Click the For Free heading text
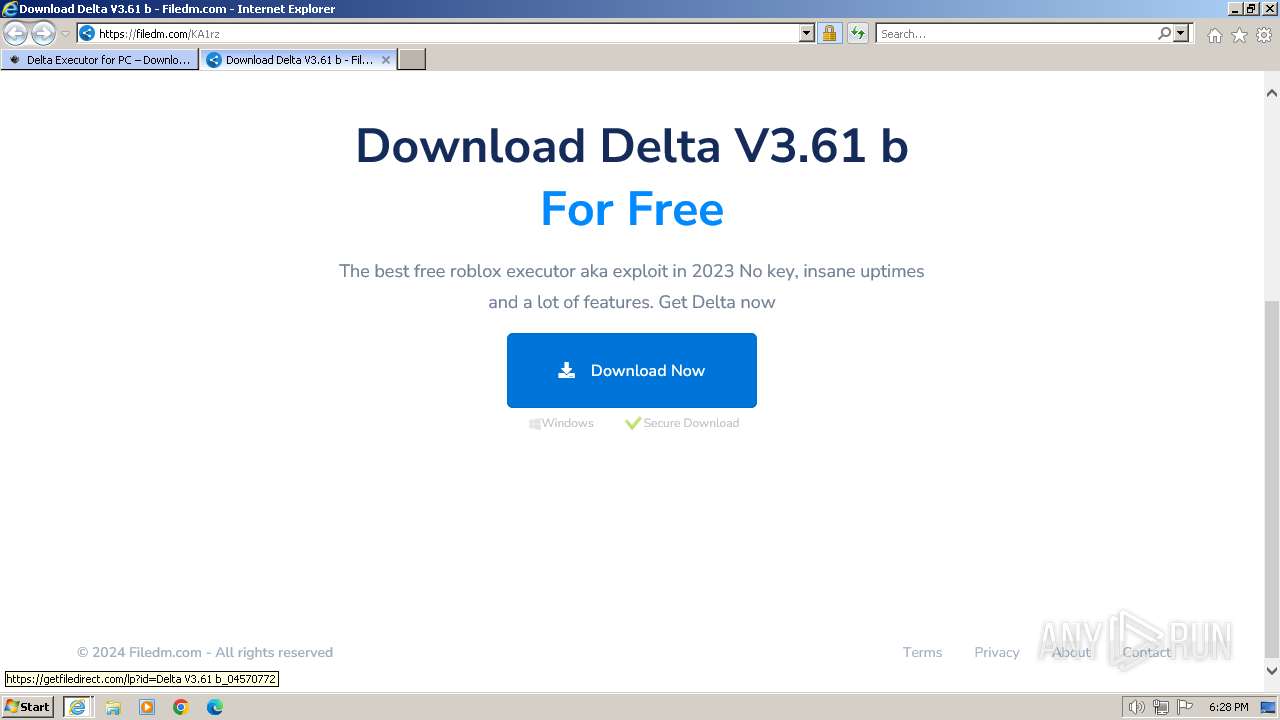The image size is (1280, 720). 632,209
